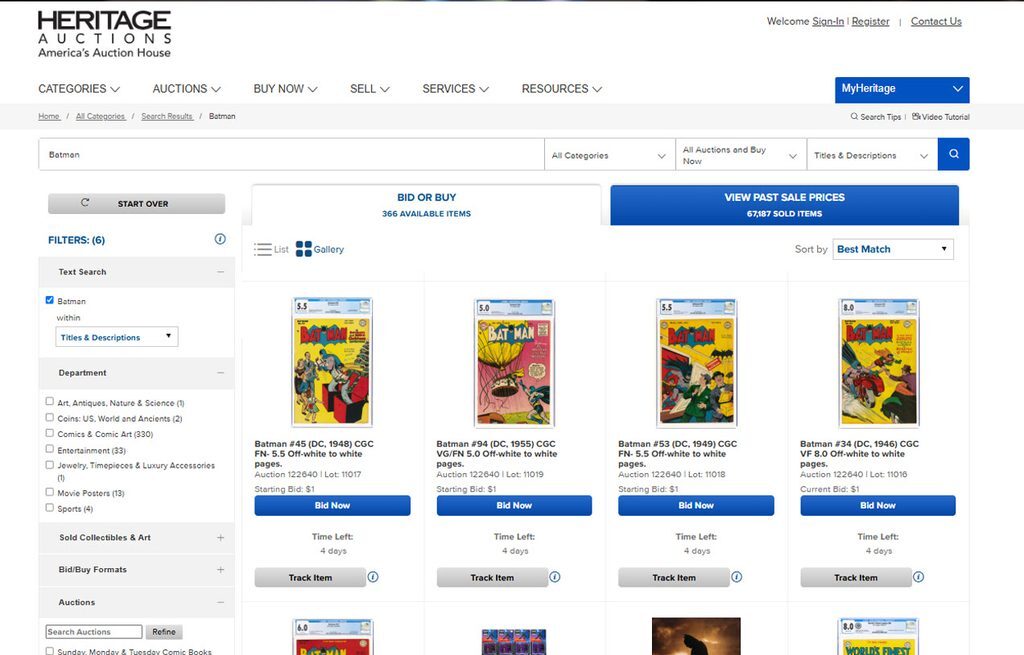The width and height of the screenshot is (1024, 655).
Task: Open the Sort by Best Match dropdown
Action: pos(893,249)
